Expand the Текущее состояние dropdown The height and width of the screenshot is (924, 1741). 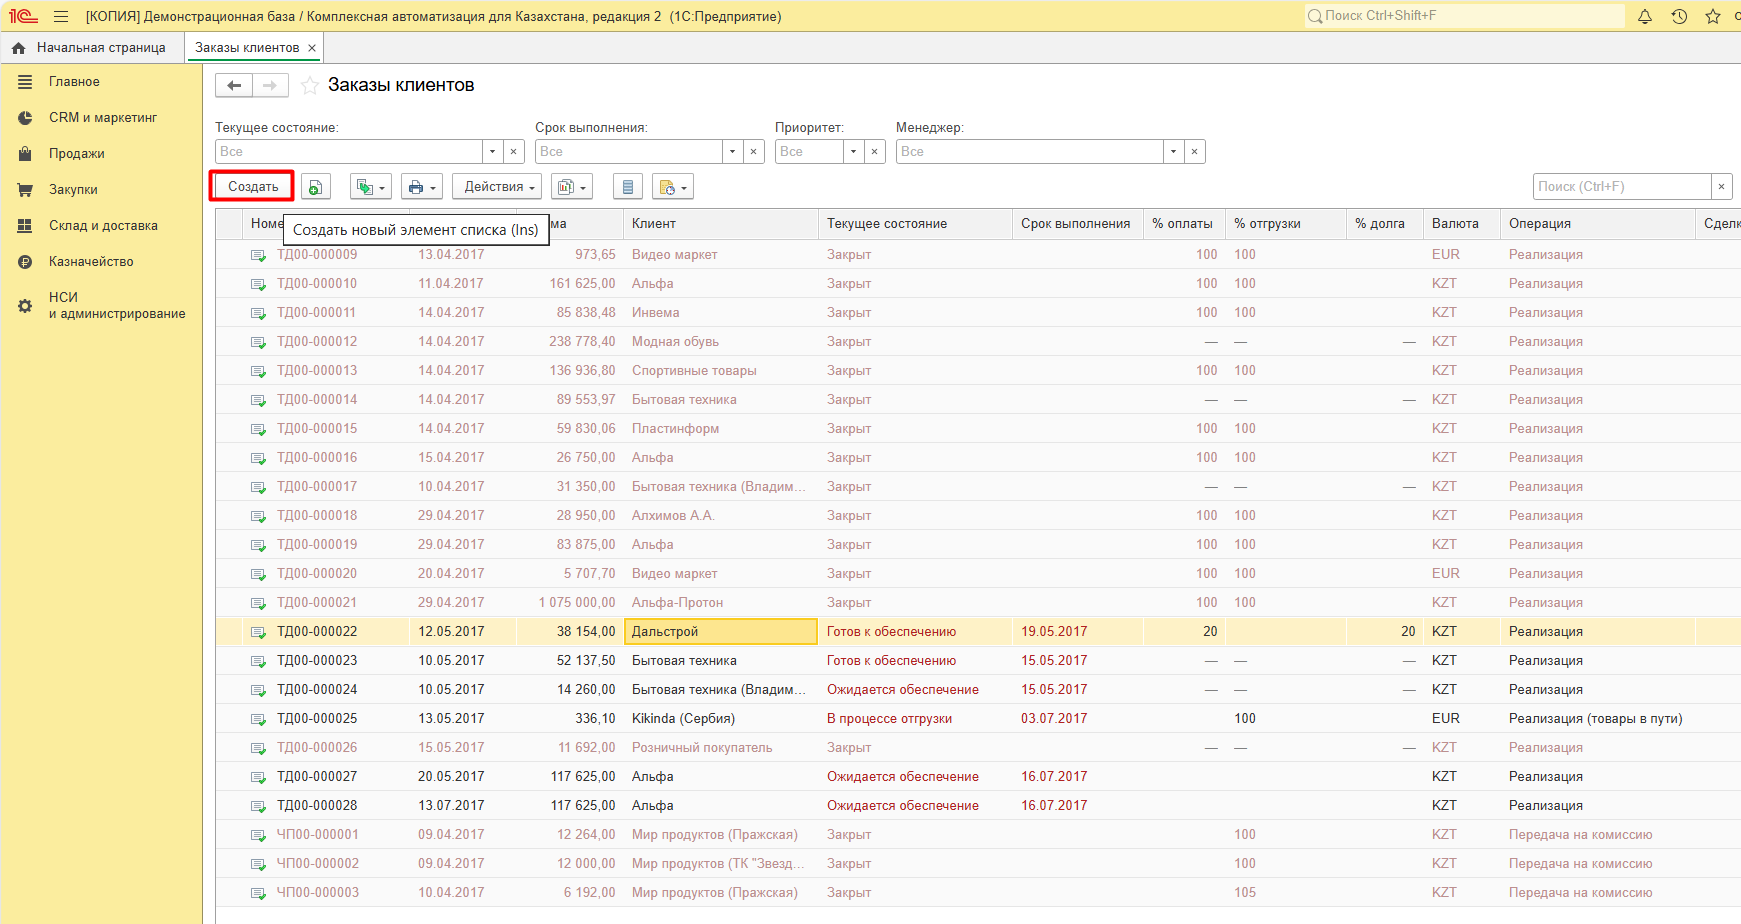click(492, 152)
